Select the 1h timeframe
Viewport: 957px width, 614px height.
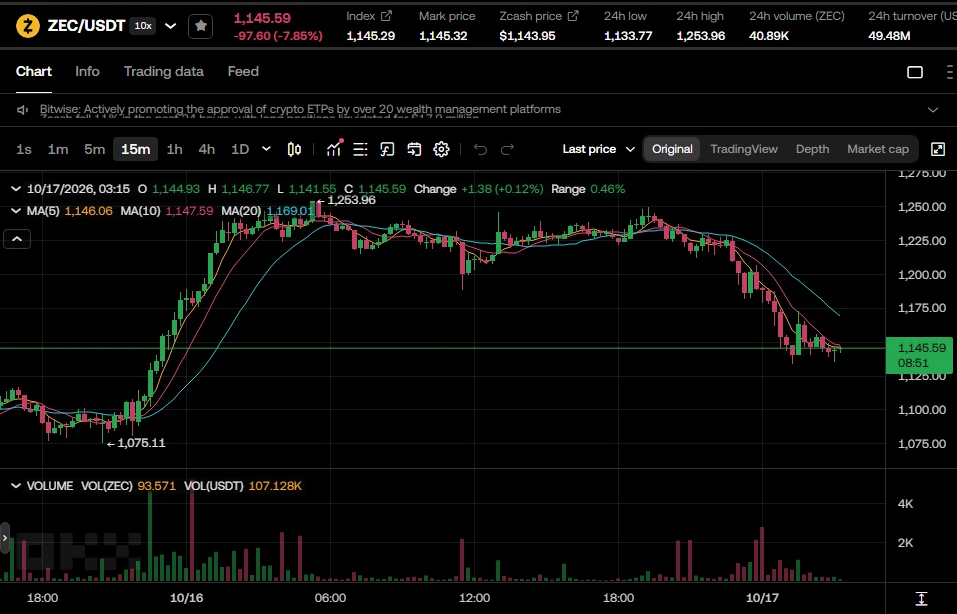[175, 149]
